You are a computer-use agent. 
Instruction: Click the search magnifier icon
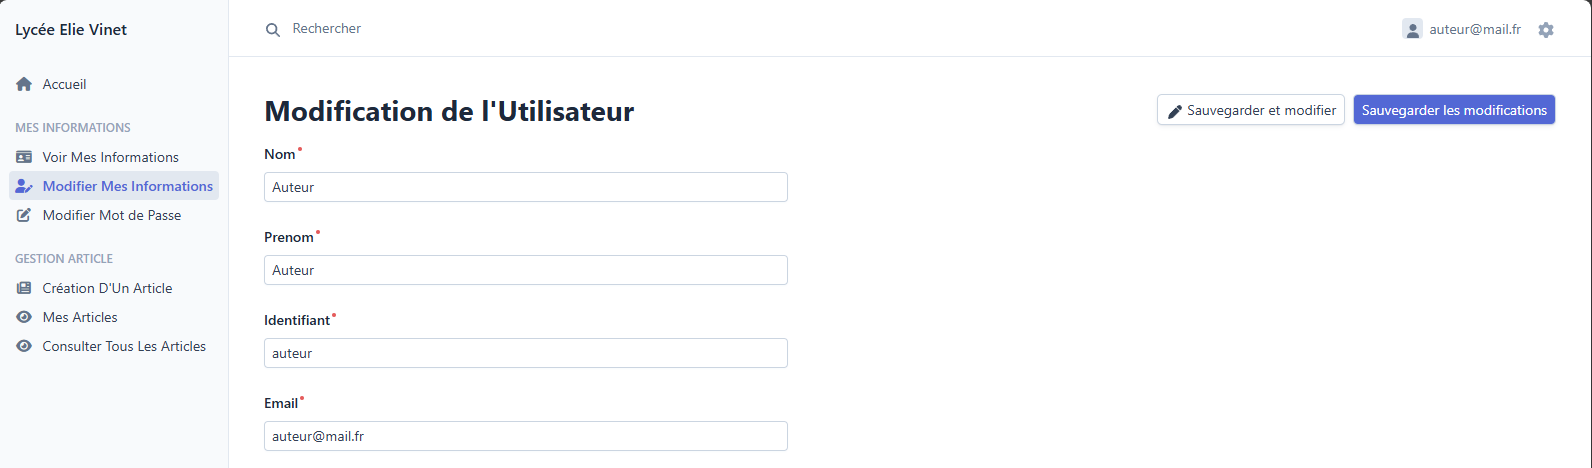[x=273, y=30]
